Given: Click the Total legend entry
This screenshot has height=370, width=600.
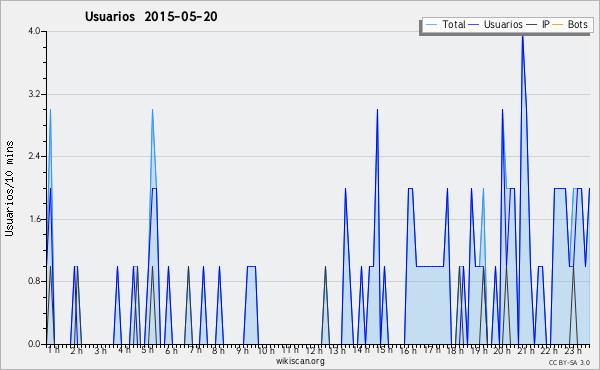Looking at the screenshot, I should click(x=445, y=24).
